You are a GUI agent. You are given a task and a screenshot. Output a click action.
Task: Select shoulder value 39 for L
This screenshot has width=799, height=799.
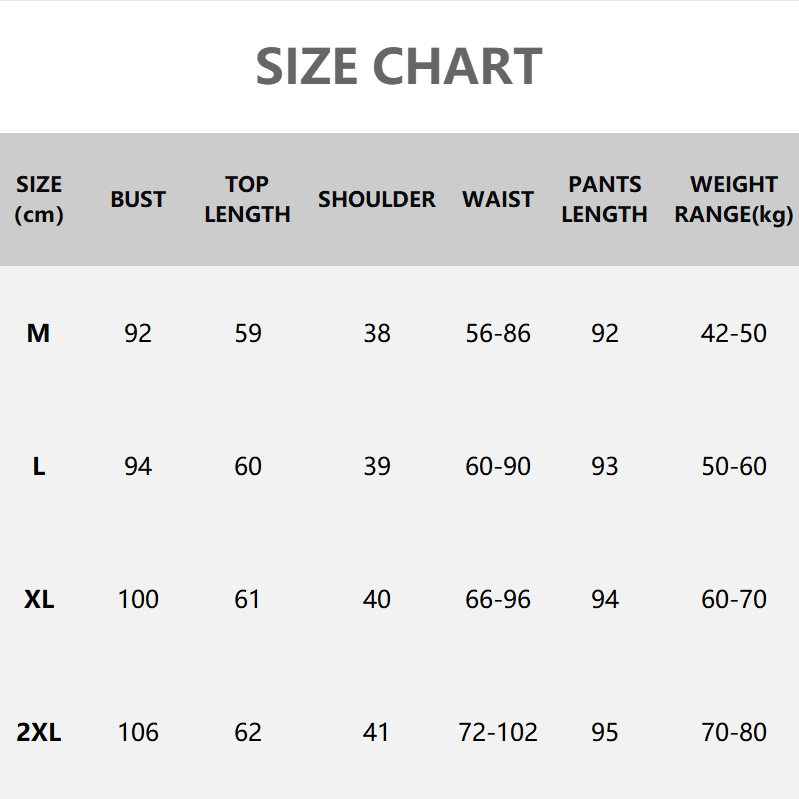tap(377, 466)
